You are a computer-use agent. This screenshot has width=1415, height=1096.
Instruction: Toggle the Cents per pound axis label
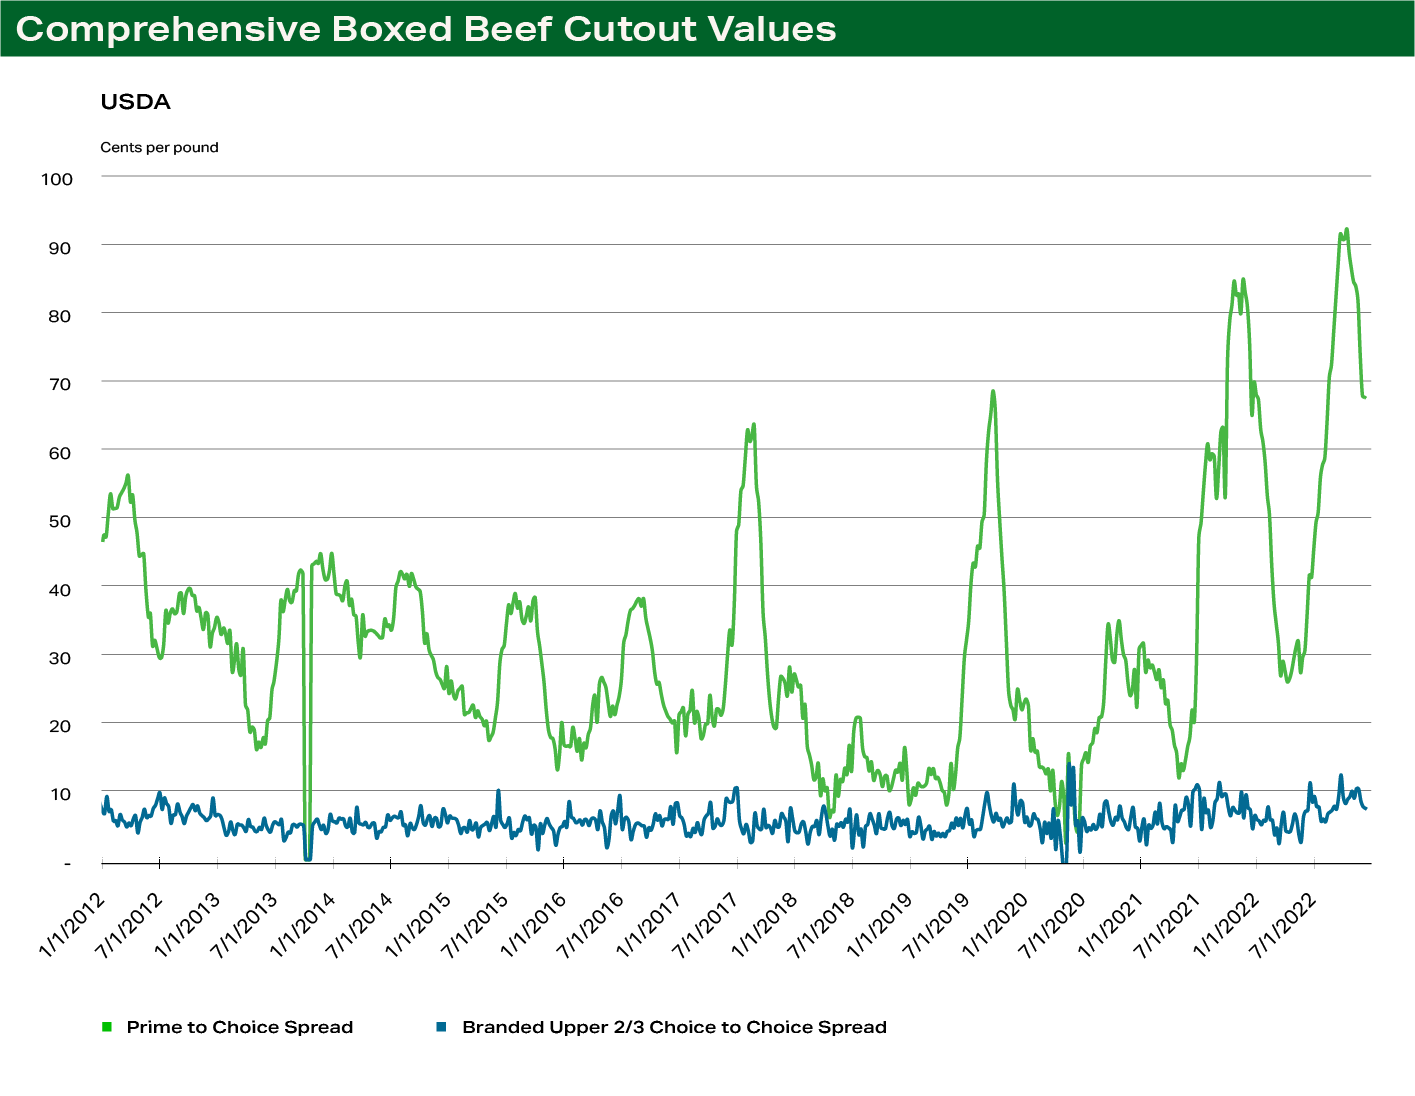pyautogui.click(x=159, y=147)
